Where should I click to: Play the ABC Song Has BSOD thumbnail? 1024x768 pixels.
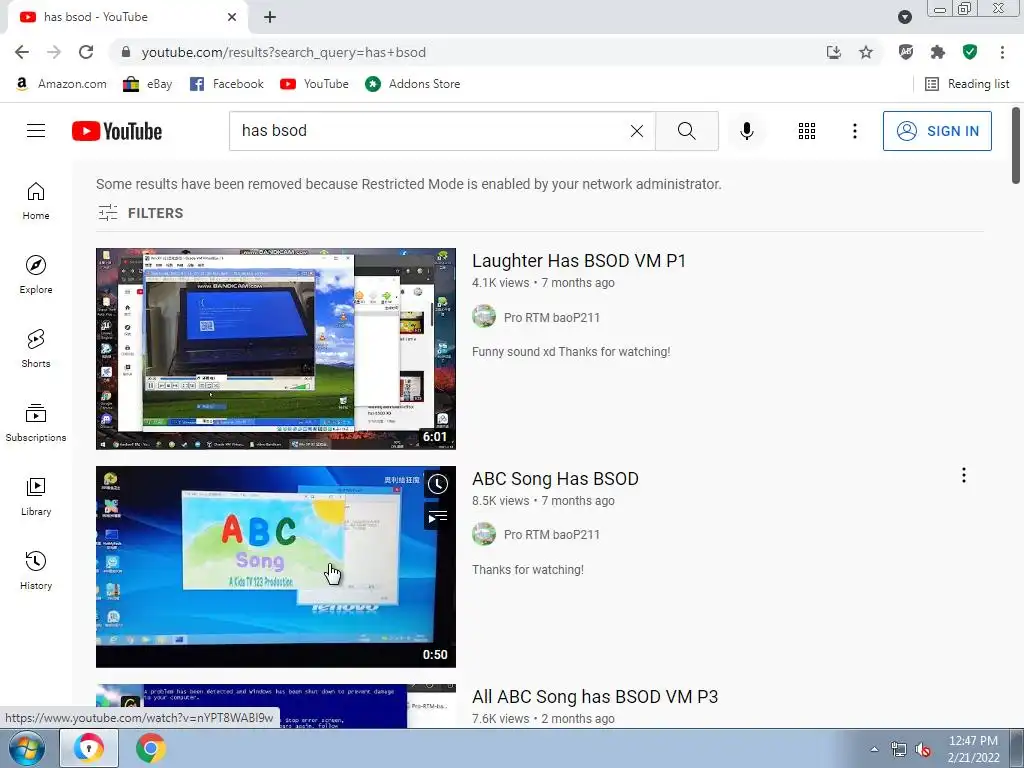(x=276, y=566)
